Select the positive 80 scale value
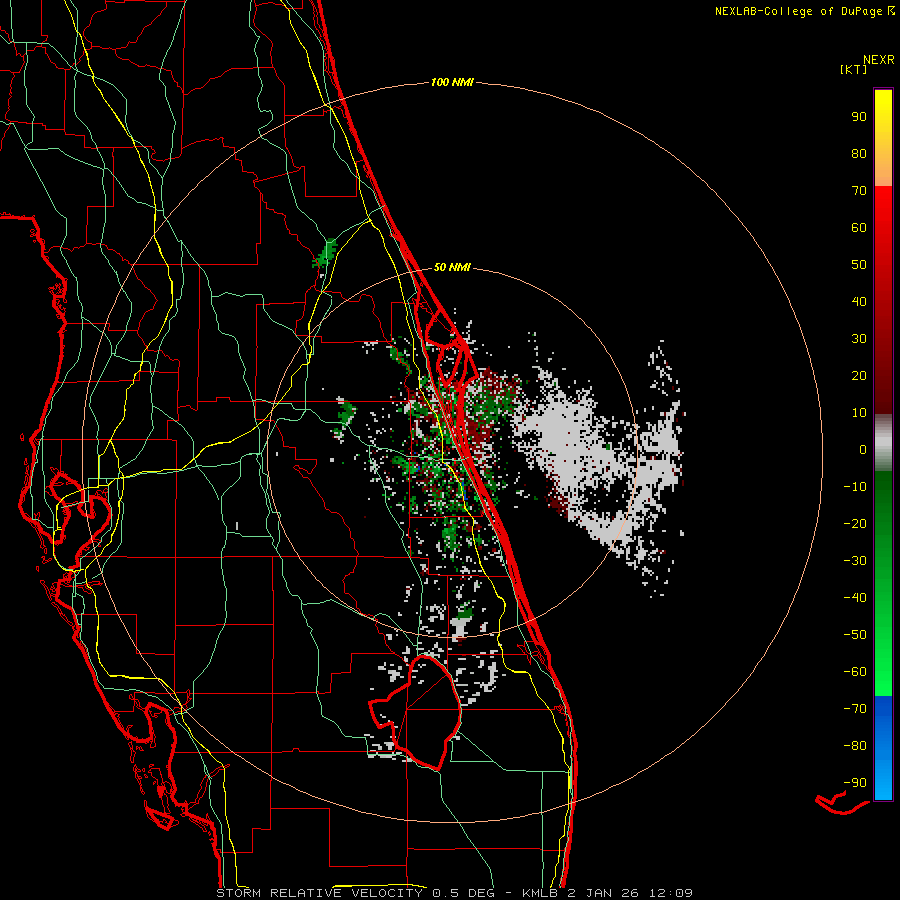The image size is (900, 900). [859, 154]
